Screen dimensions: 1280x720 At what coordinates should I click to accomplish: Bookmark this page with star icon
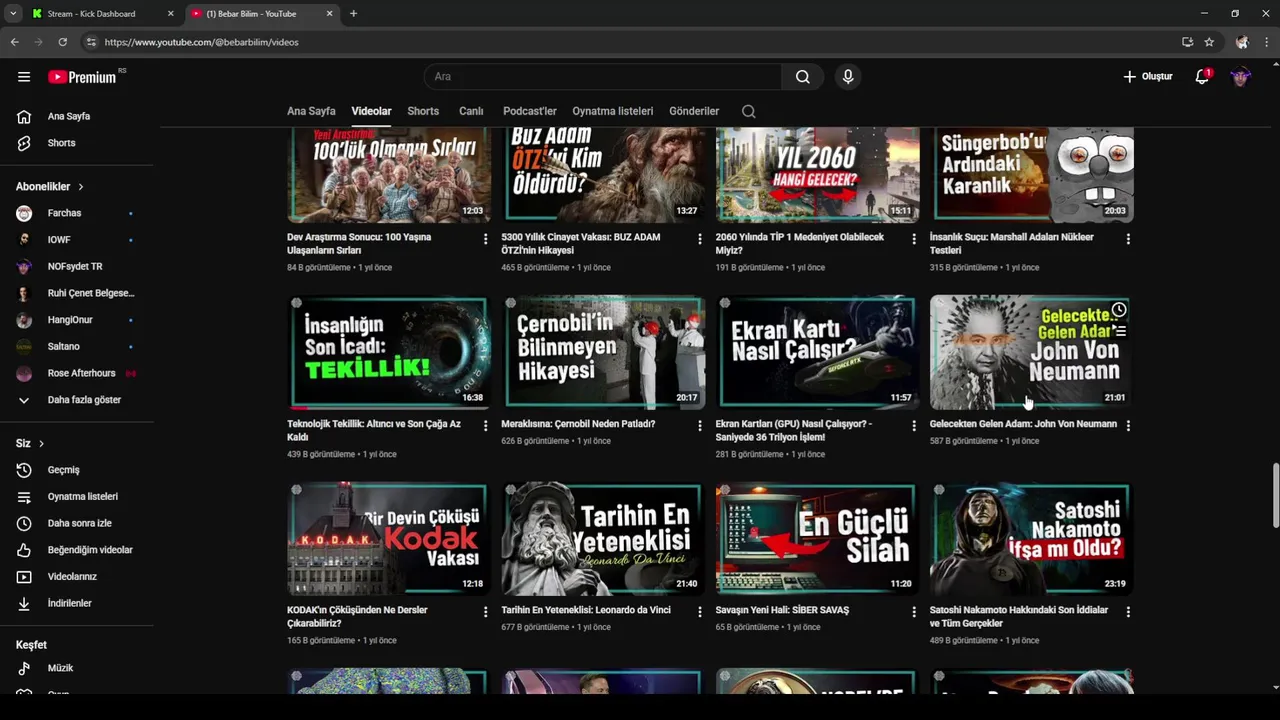pos(1209,42)
